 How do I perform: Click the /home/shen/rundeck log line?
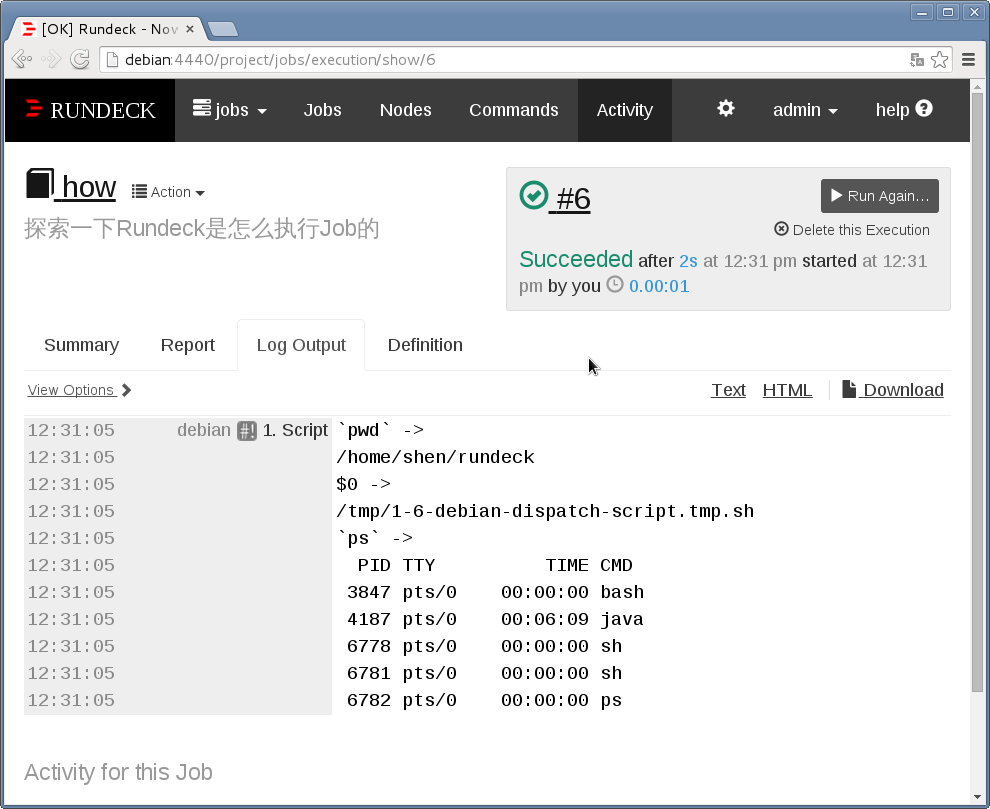(435, 457)
